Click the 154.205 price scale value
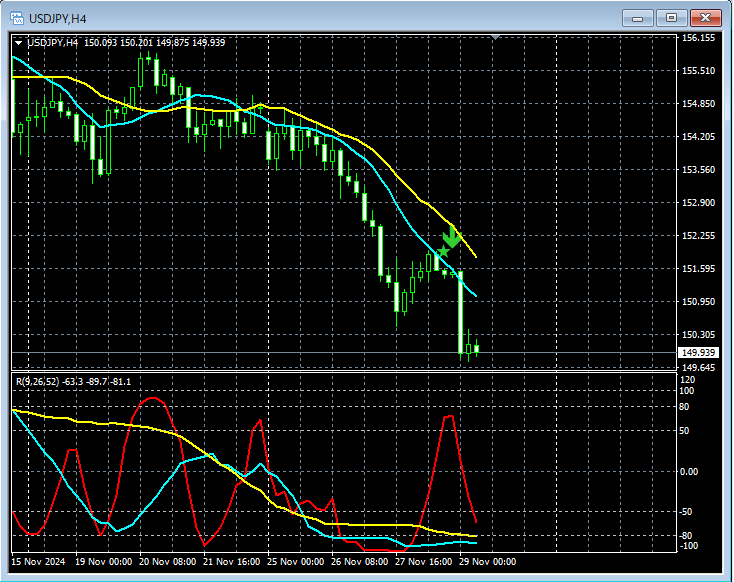 coord(698,137)
